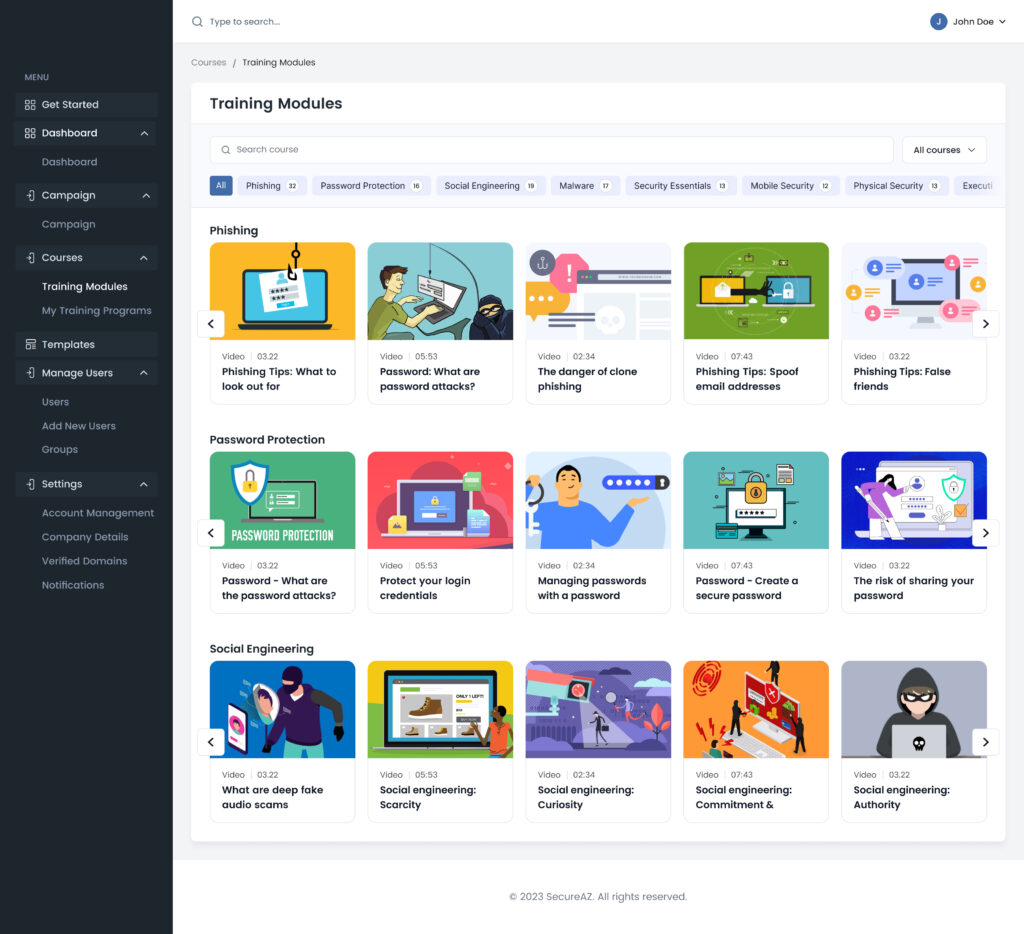Click the Get Started grid icon
This screenshot has width=1024, height=934.
coord(30,105)
